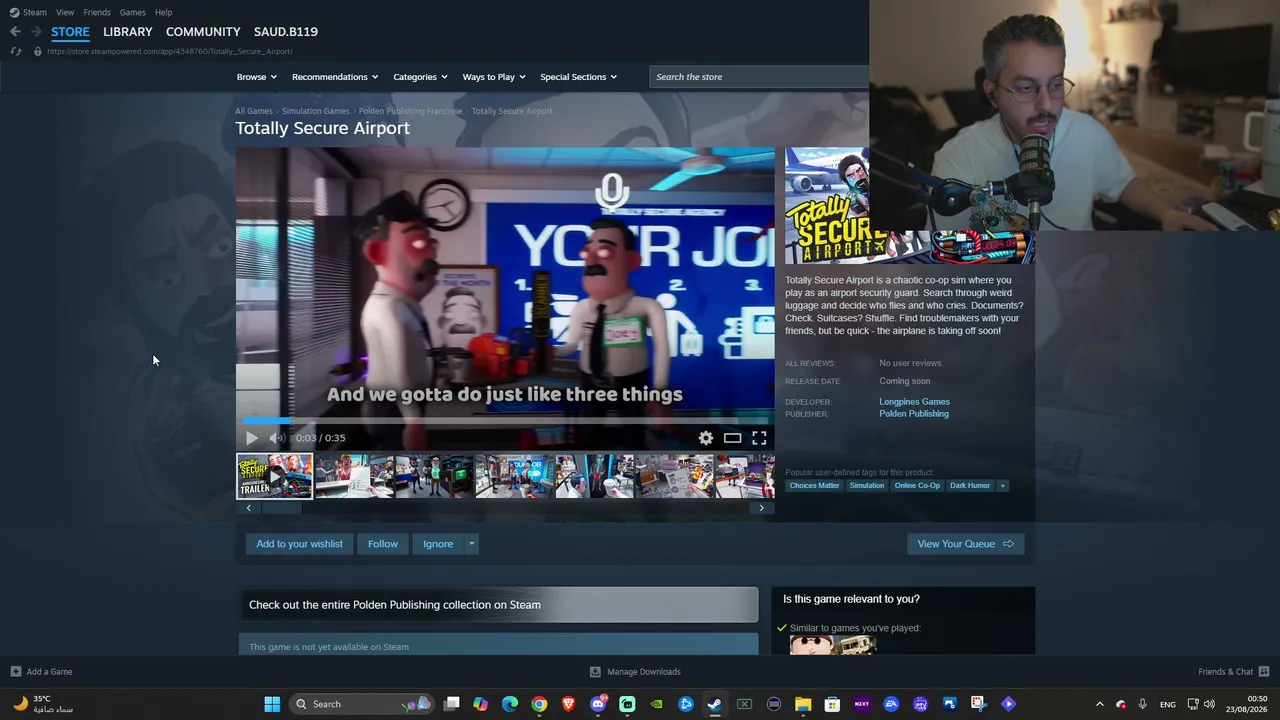The image size is (1280, 720).
Task: Follow the game
Action: [x=383, y=544]
